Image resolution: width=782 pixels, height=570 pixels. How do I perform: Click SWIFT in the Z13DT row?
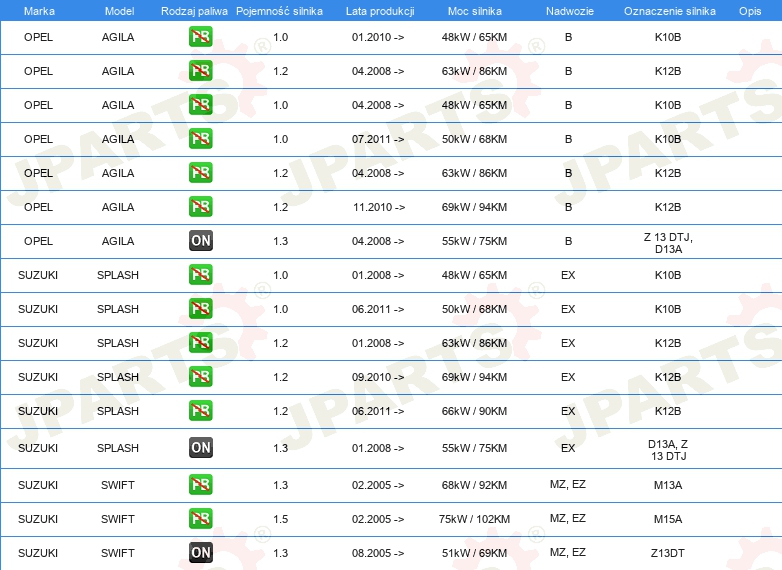click(118, 553)
